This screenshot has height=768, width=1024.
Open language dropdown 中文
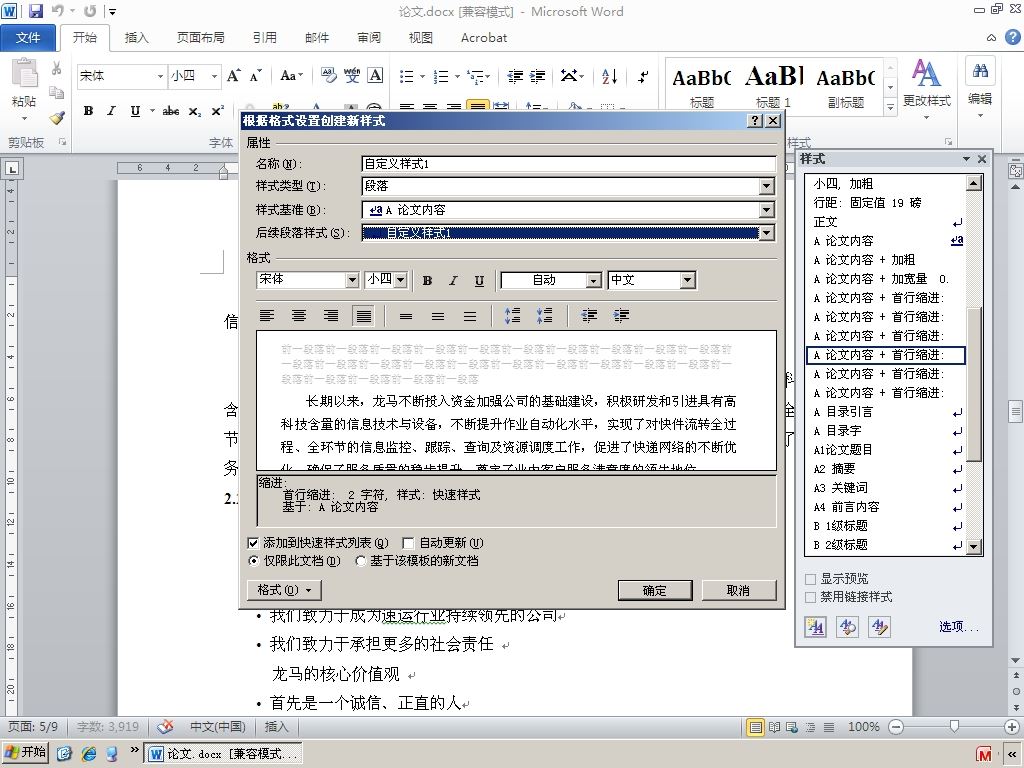pos(687,280)
